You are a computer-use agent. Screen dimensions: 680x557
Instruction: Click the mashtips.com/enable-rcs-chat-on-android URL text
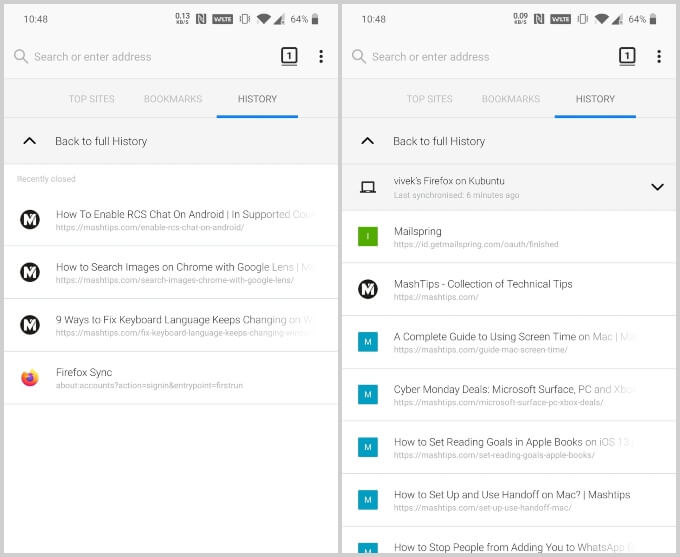150,227
